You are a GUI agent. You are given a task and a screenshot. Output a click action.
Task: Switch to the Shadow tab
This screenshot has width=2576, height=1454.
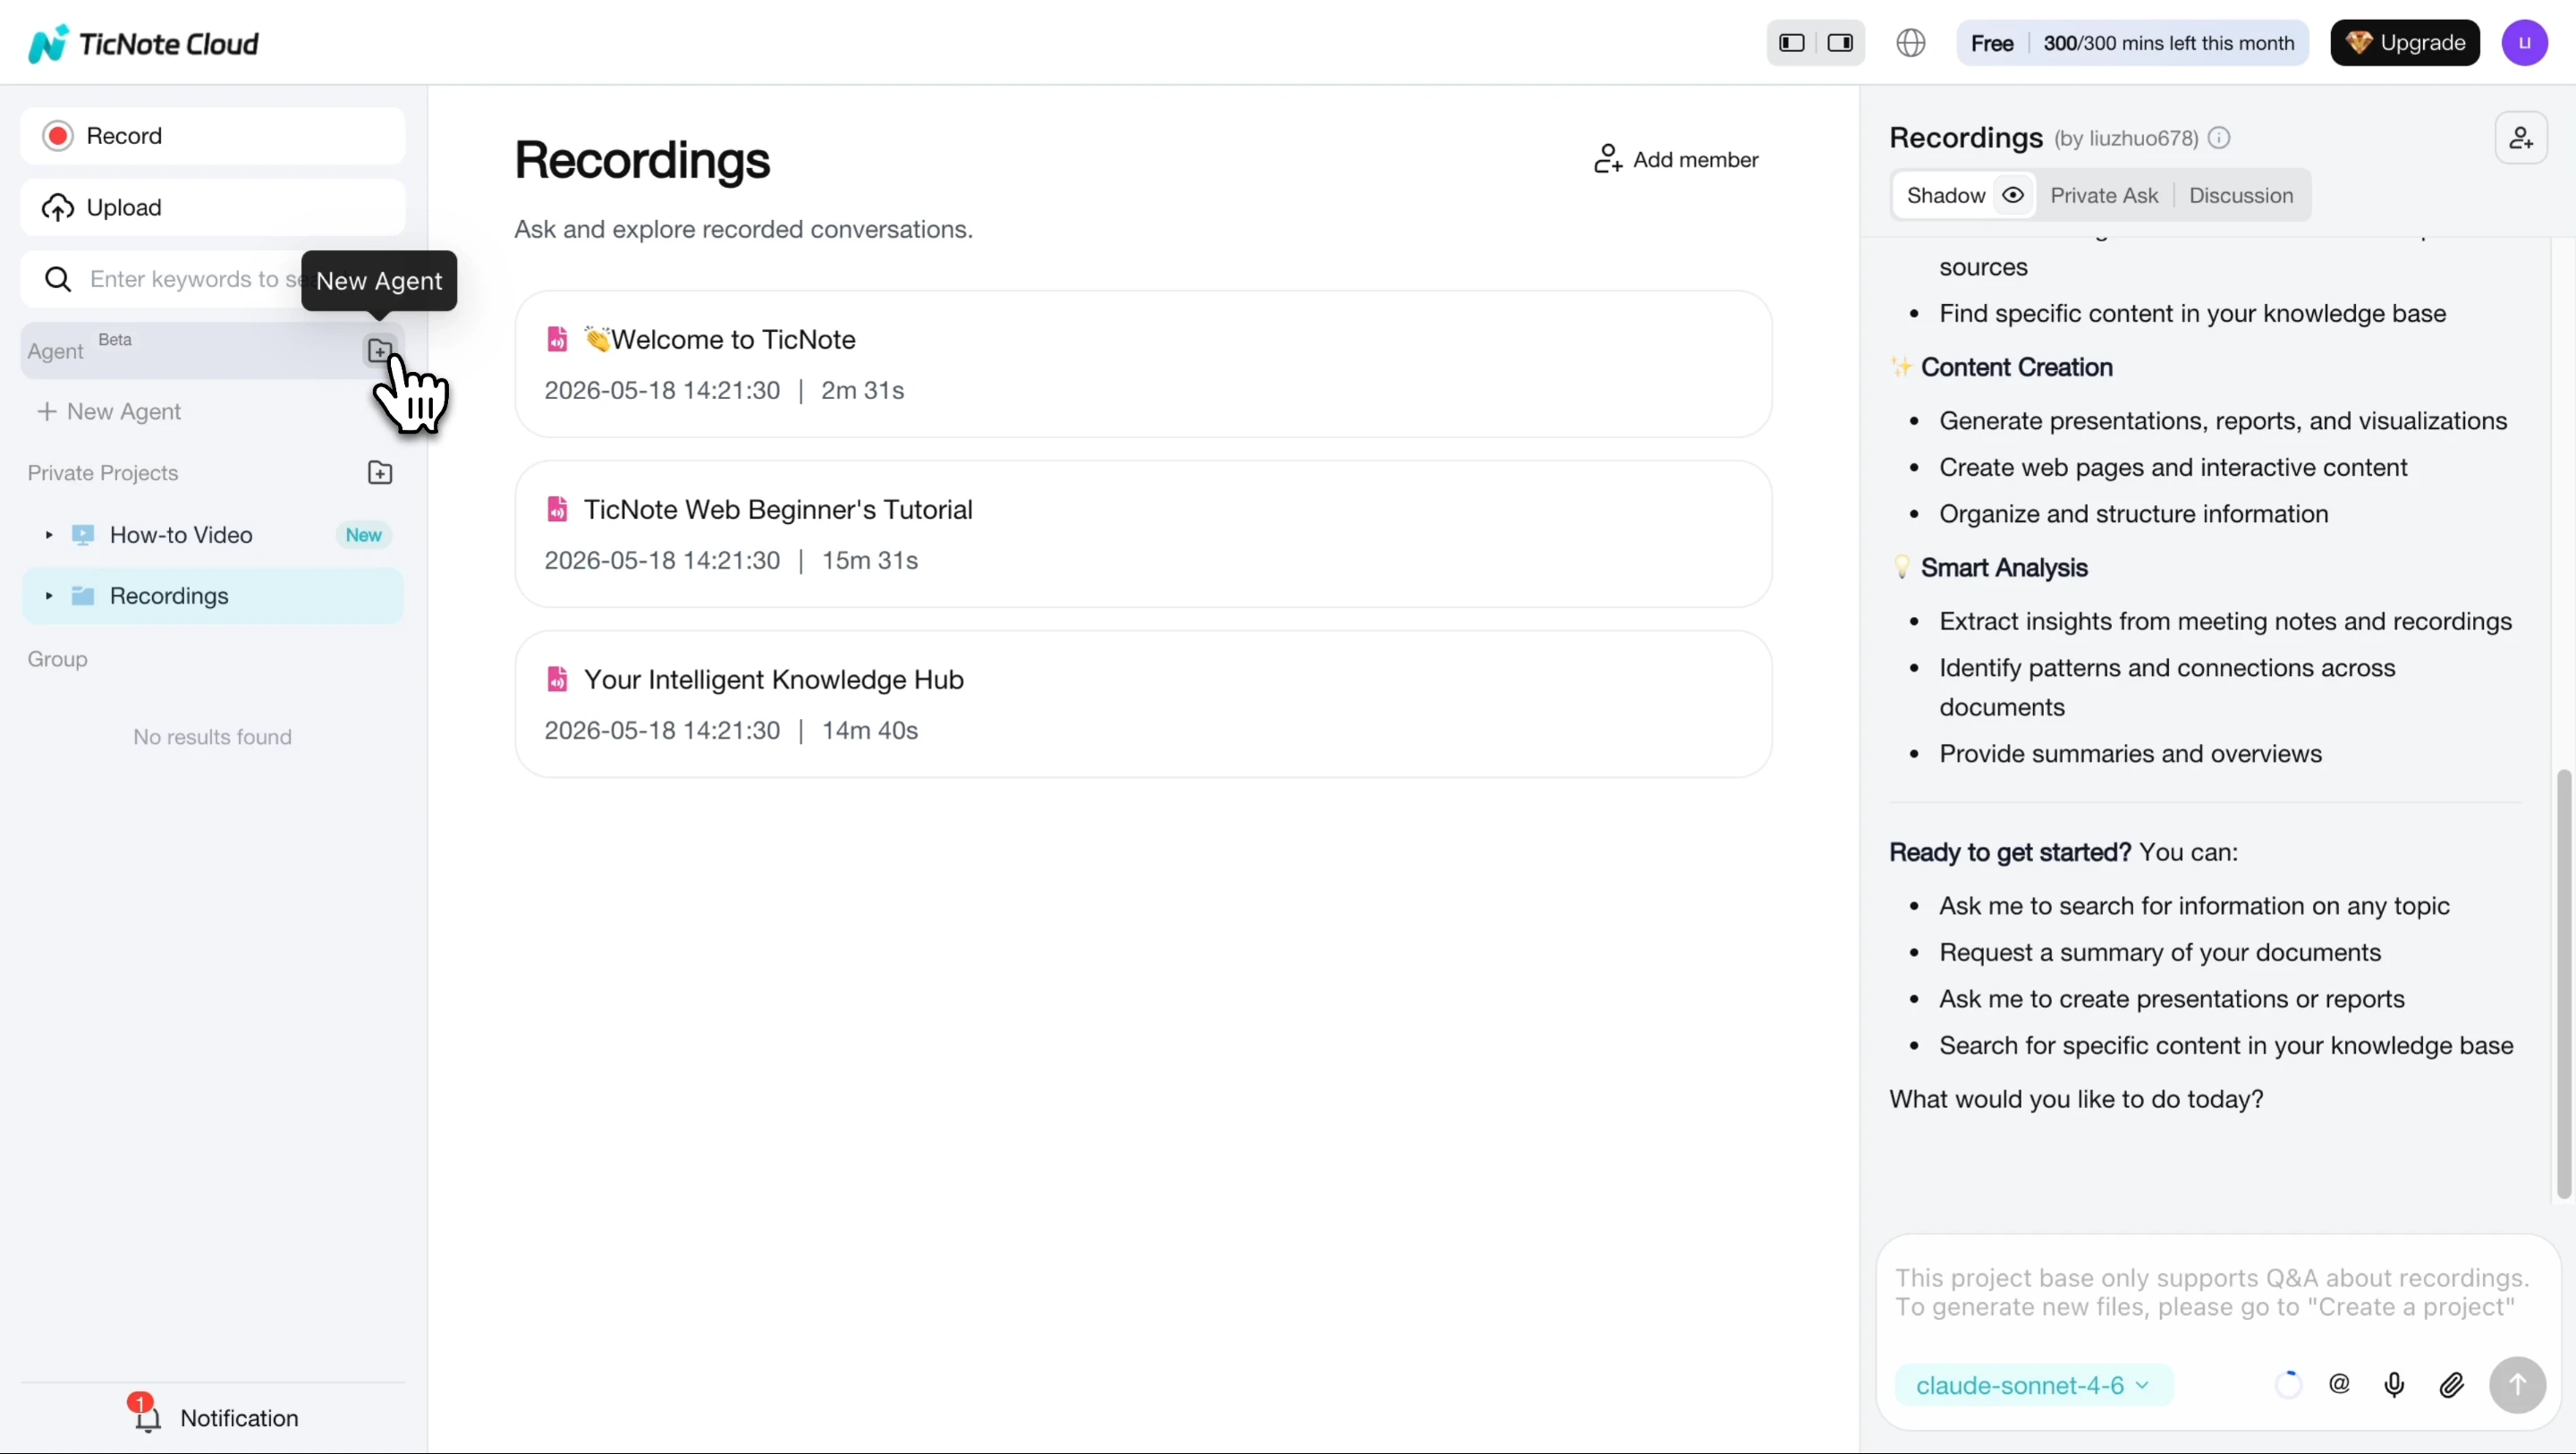1945,195
